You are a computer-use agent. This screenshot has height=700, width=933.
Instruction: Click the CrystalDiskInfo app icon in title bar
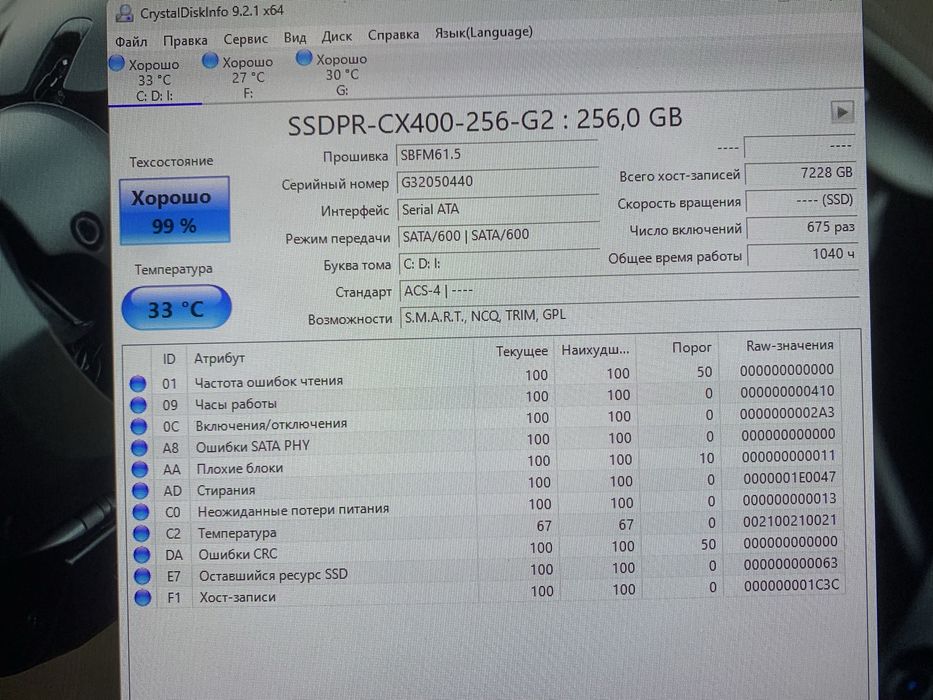(125, 13)
